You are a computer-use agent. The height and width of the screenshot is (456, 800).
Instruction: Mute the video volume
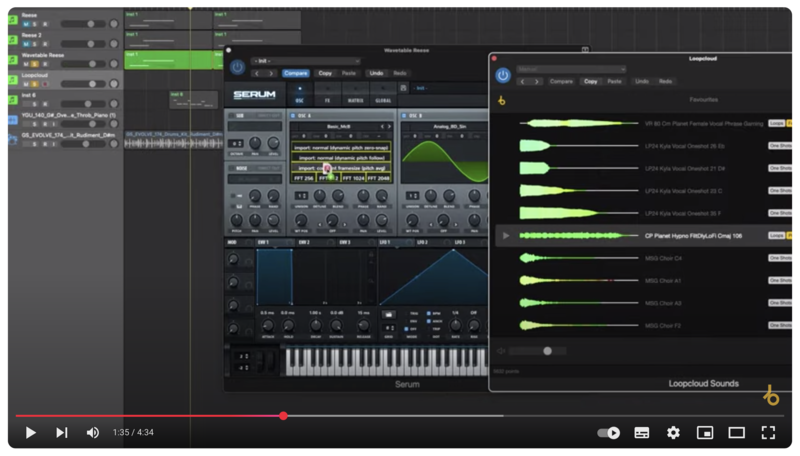pos(92,433)
